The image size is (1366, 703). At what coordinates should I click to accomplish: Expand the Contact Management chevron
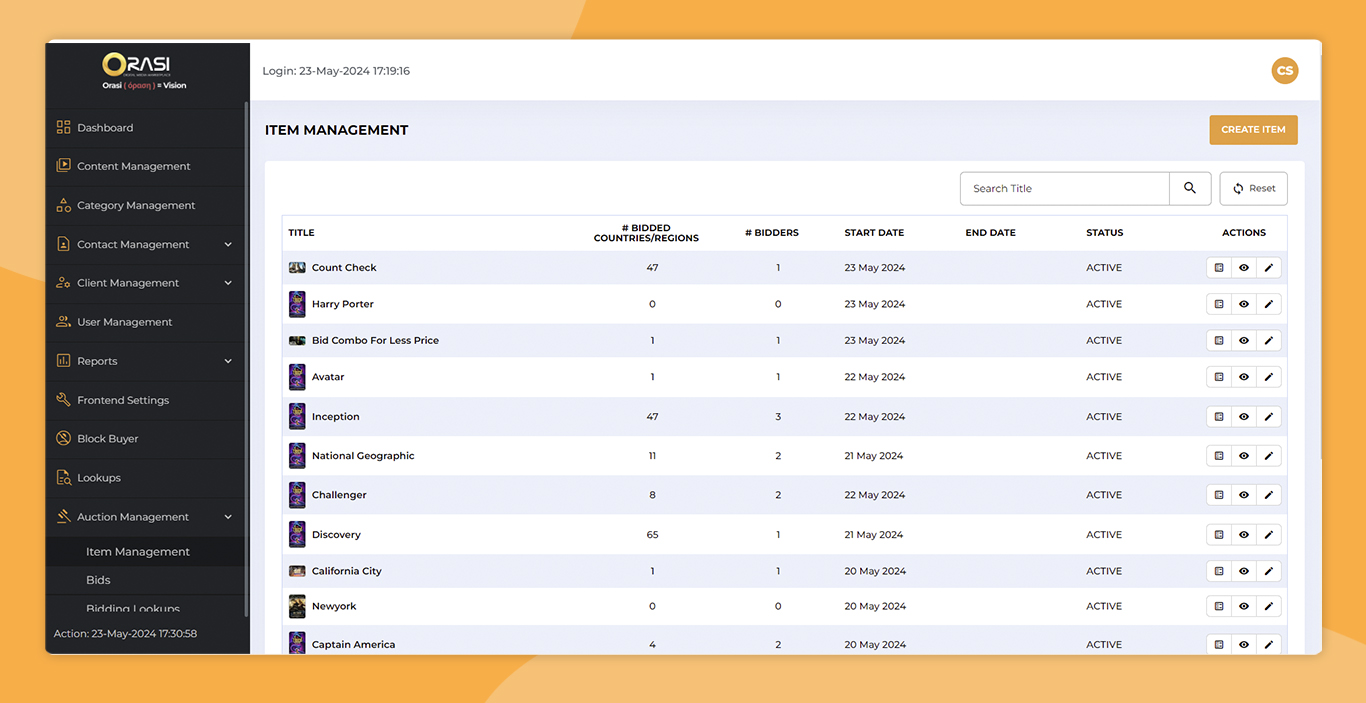(x=228, y=244)
